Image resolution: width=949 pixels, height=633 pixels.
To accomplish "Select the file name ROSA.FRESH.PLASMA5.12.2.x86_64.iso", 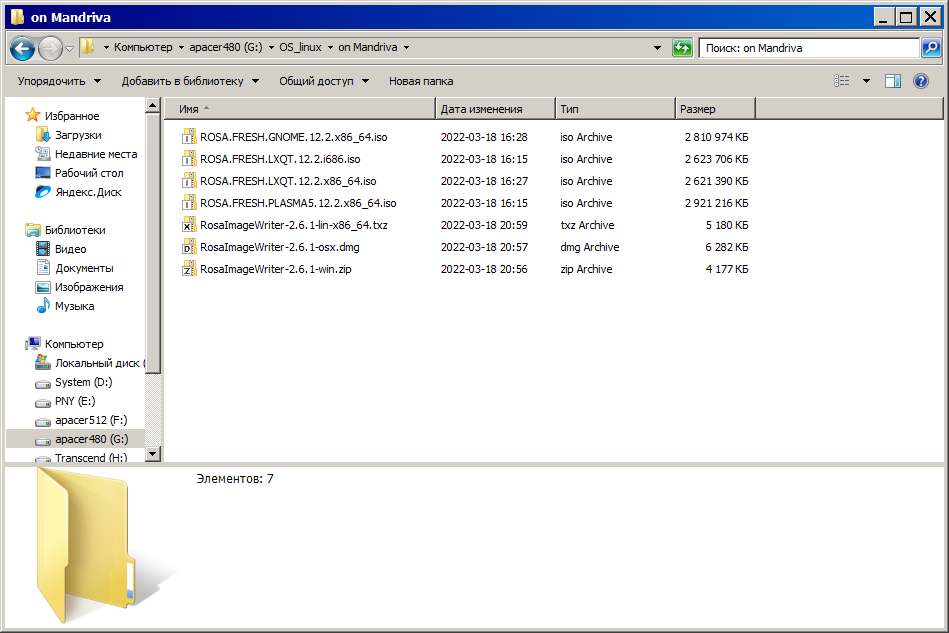I will click(x=298, y=203).
